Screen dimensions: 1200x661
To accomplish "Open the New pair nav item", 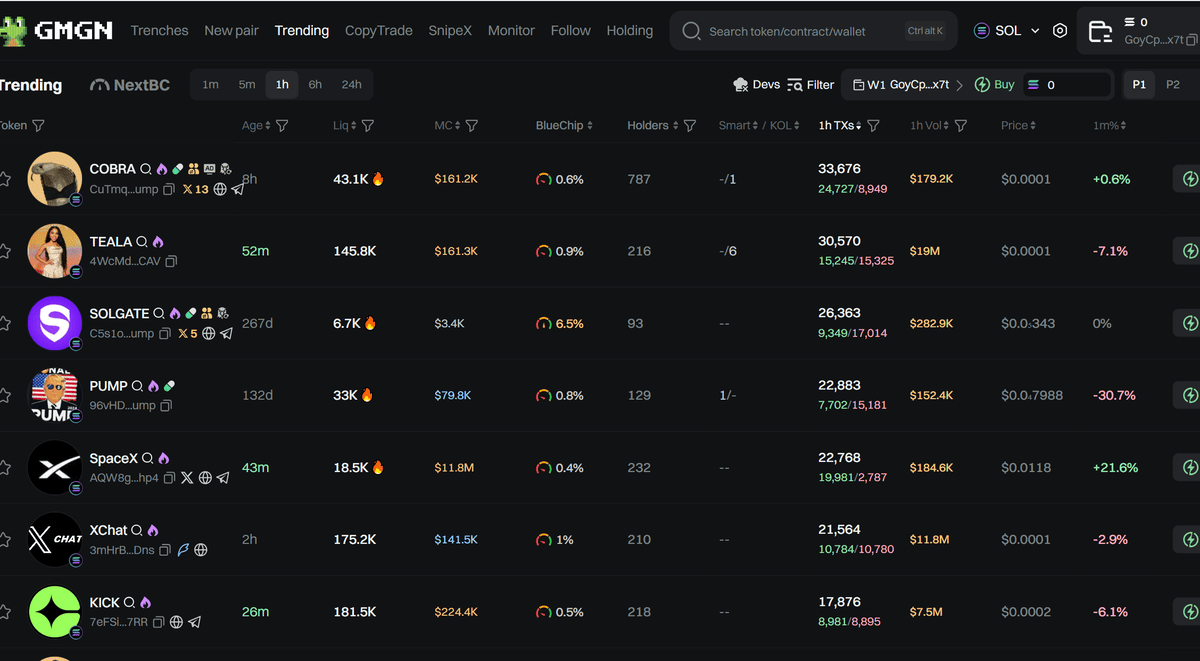I will click(x=231, y=31).
